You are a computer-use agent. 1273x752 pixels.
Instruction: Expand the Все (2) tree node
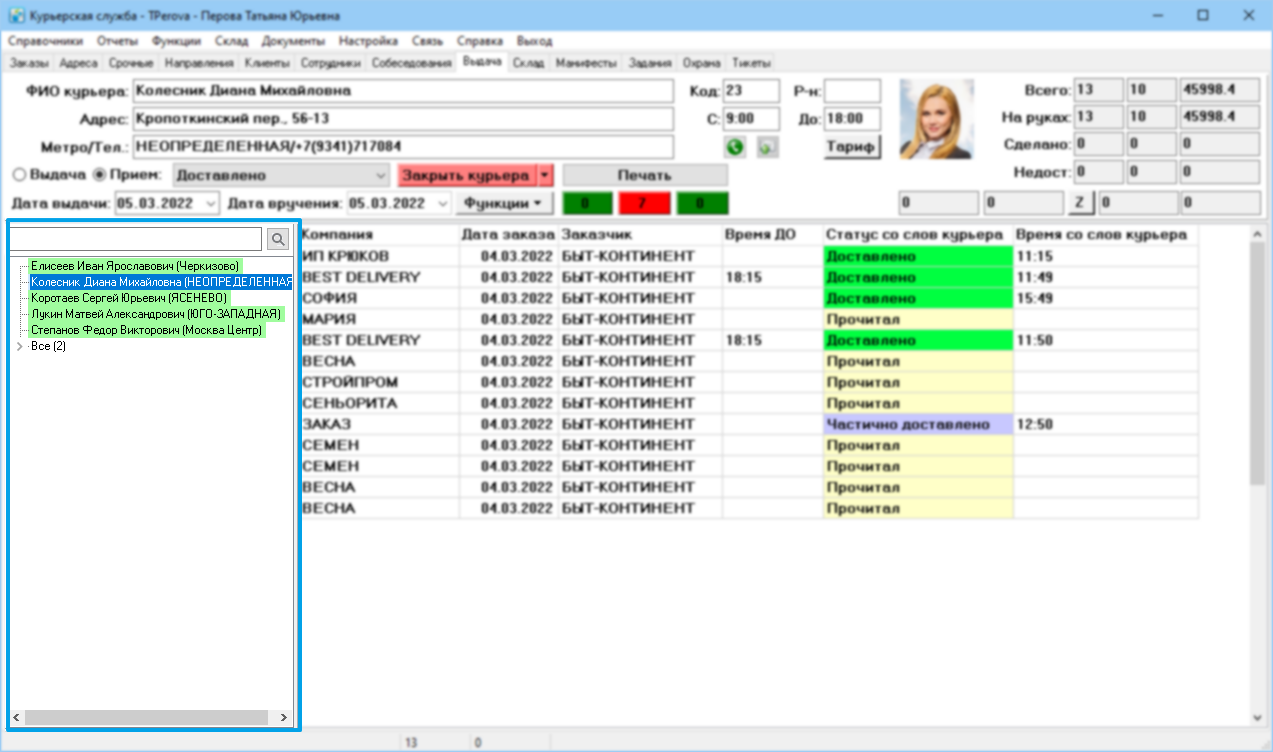[20, 346]
